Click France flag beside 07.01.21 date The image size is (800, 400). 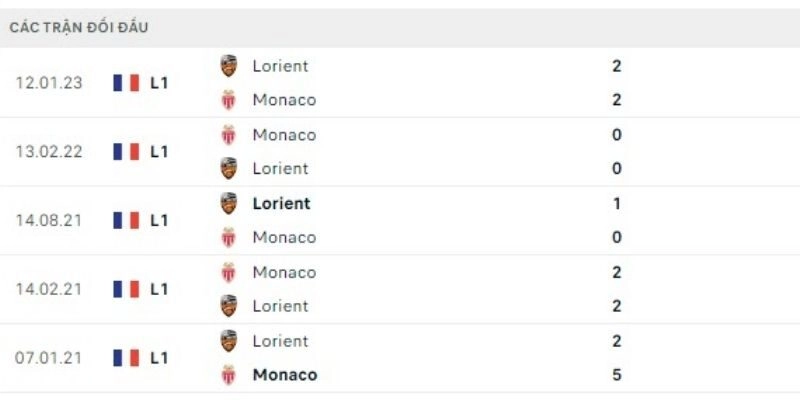coord(126,358)
